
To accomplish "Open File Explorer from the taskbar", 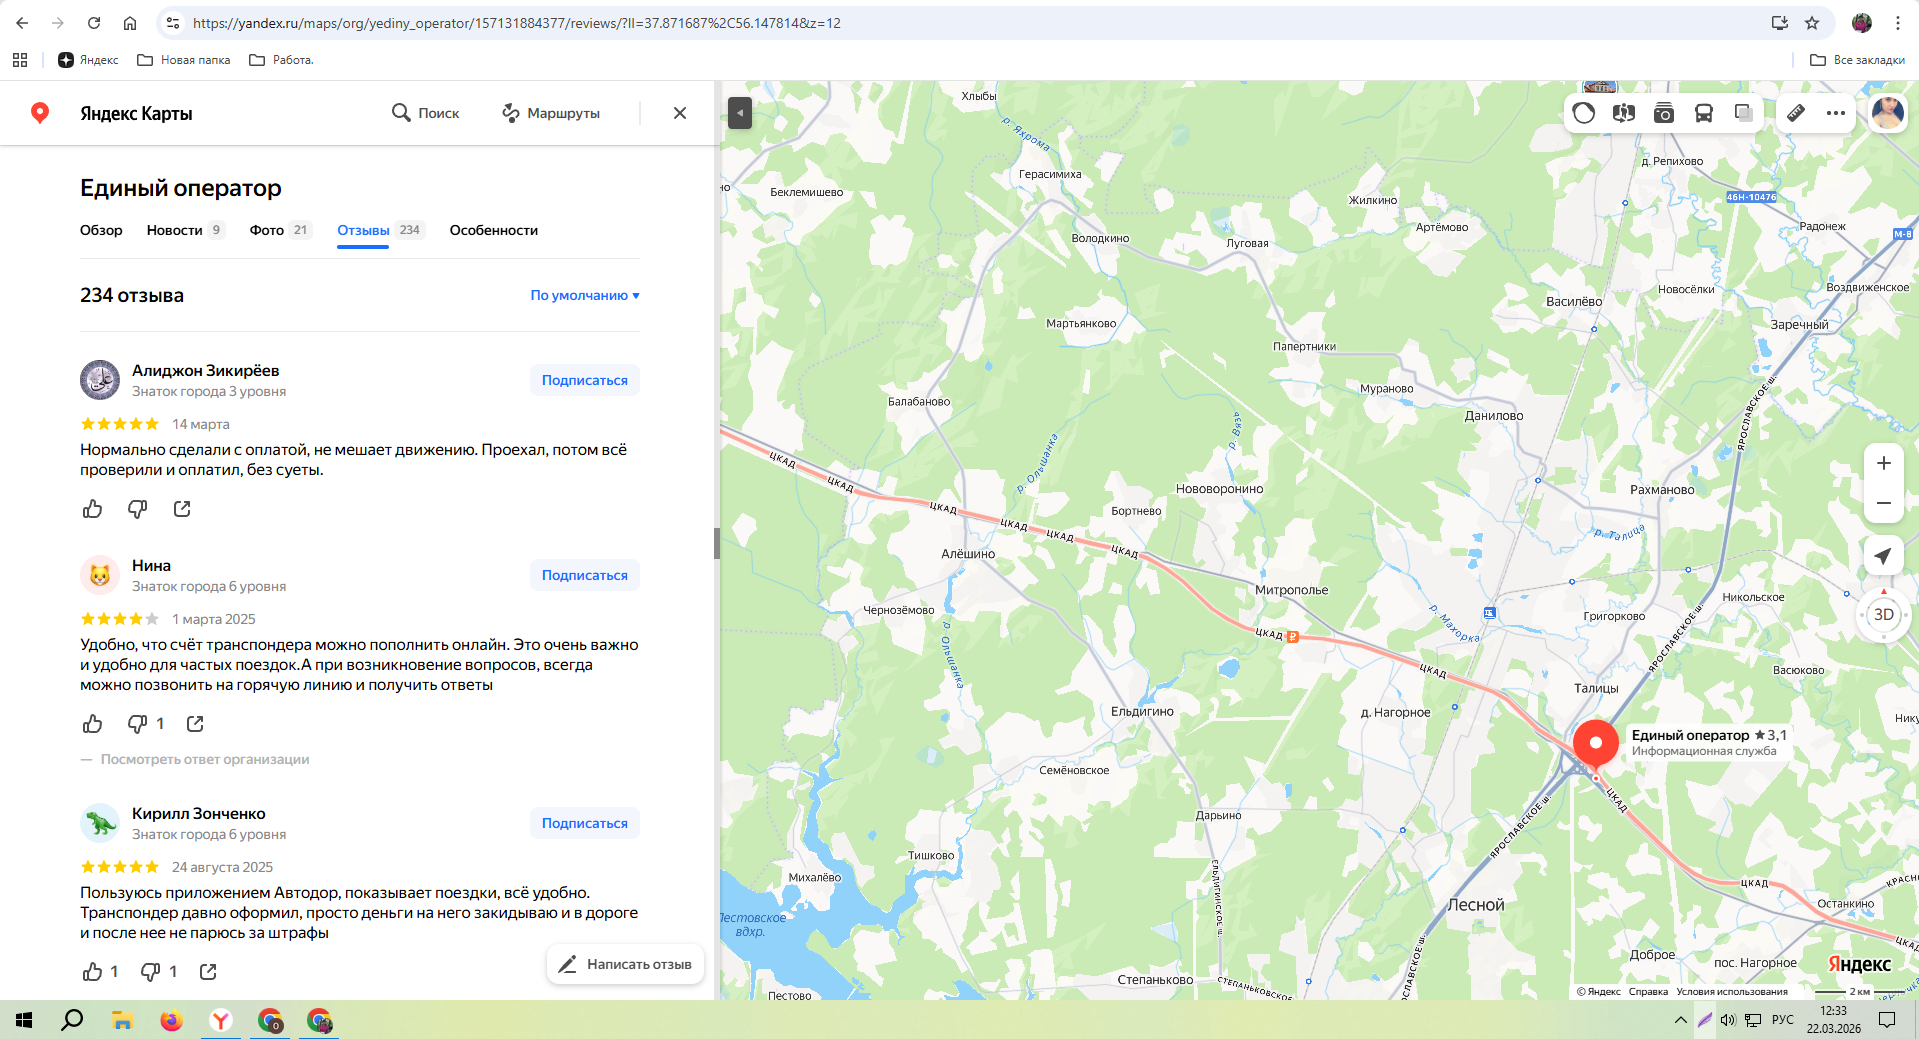I will pyautogui.click(x=122, y=1021).
